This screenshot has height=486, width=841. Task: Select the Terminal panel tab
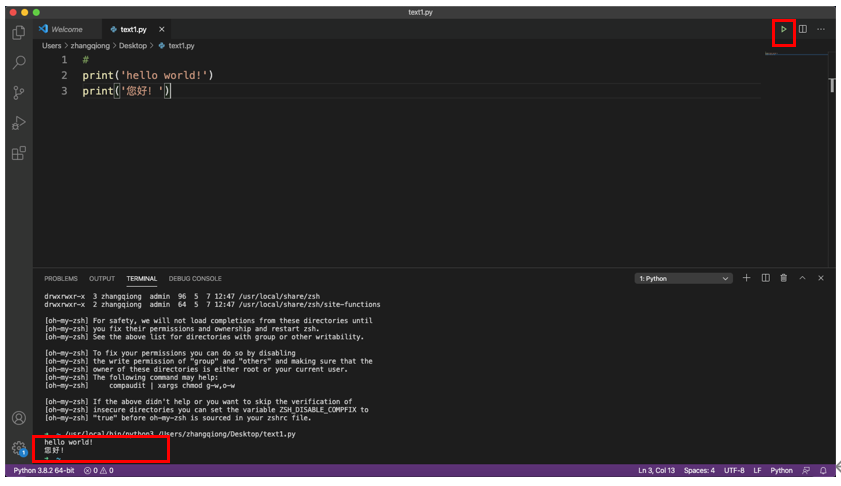(142, 278)
